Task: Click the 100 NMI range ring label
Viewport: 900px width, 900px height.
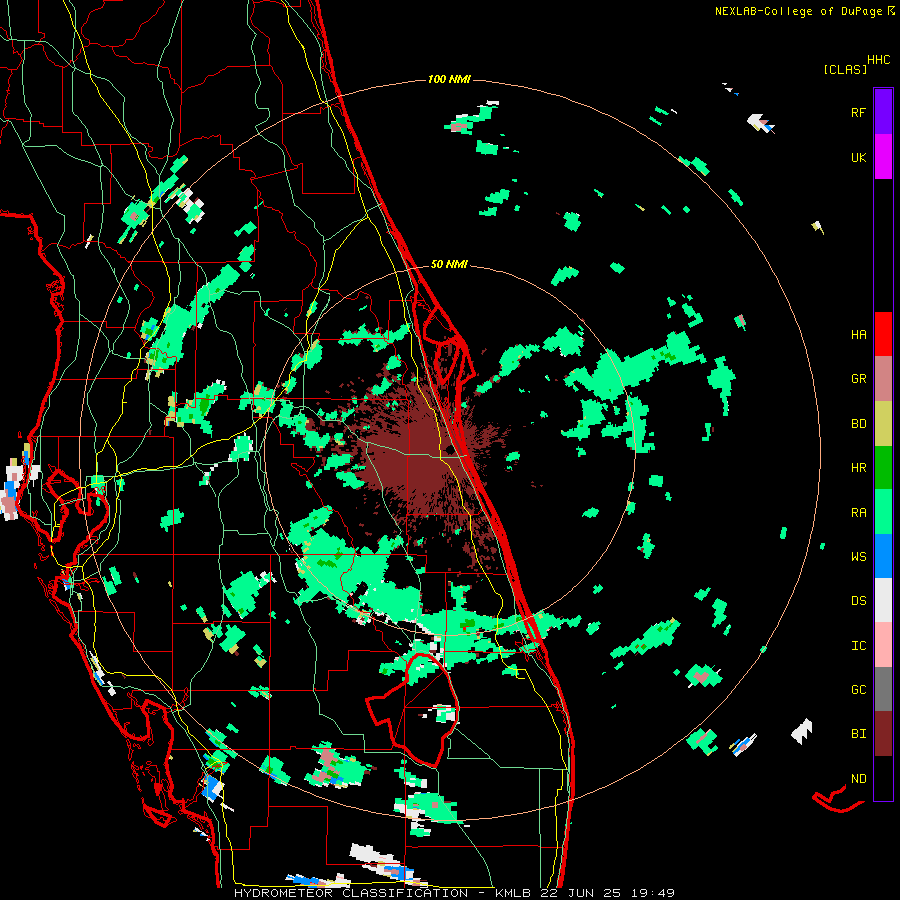Action: (x=449, y=79)
